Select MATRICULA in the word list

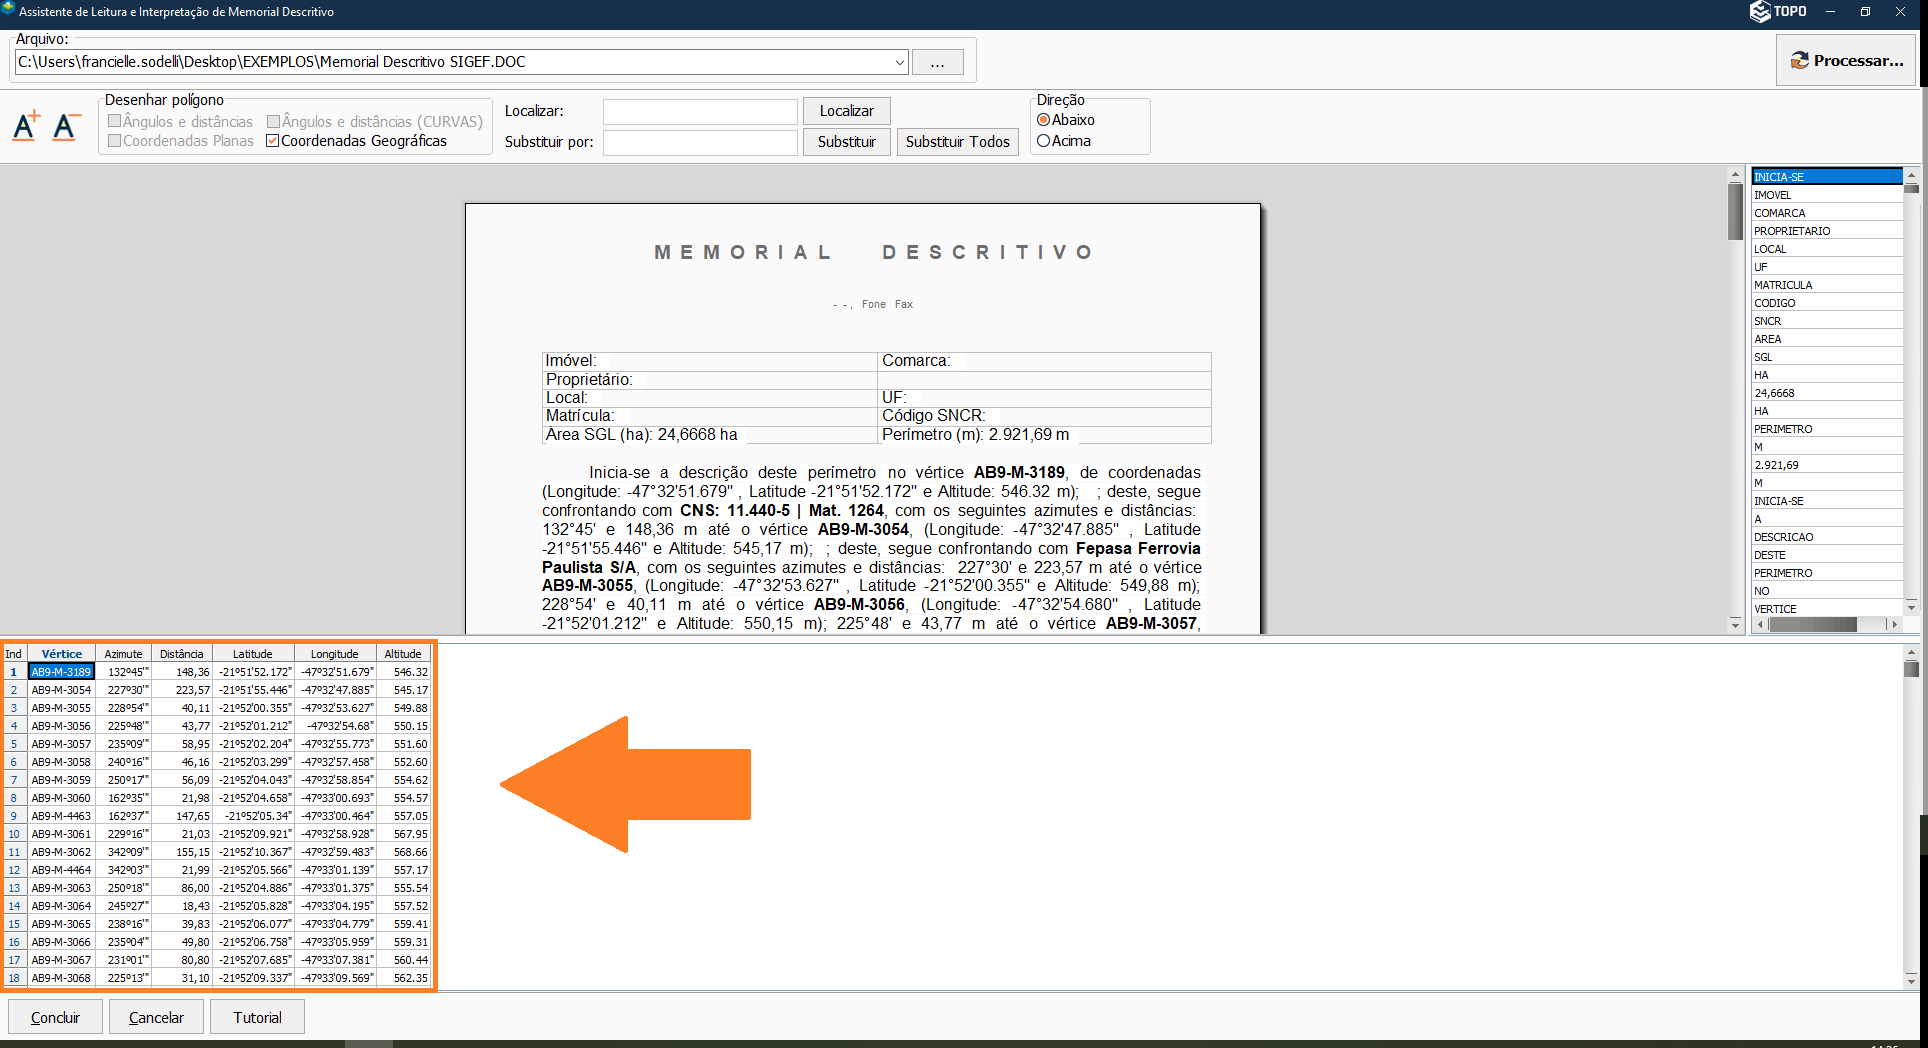pyautogui.click(x=1783, y=285)
